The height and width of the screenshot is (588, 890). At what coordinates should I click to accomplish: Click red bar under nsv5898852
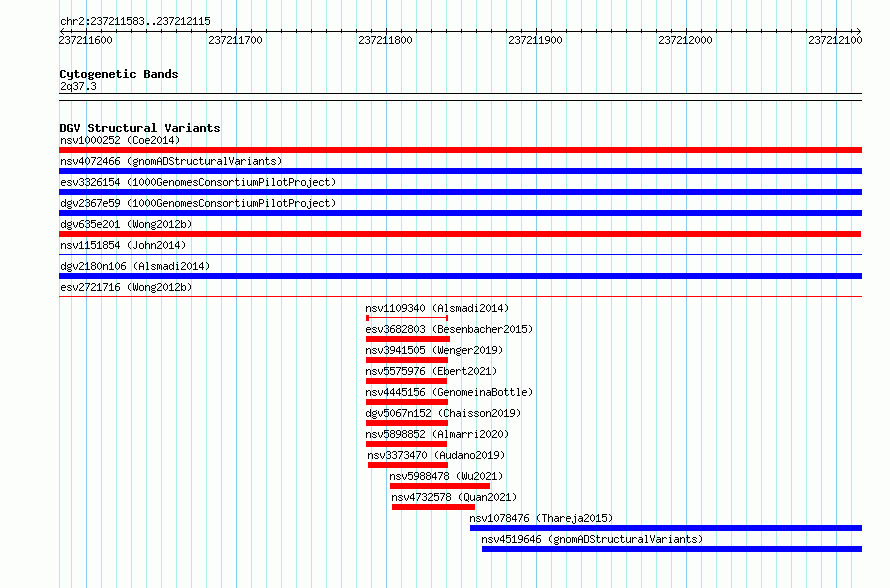click(x=406, y=444)
